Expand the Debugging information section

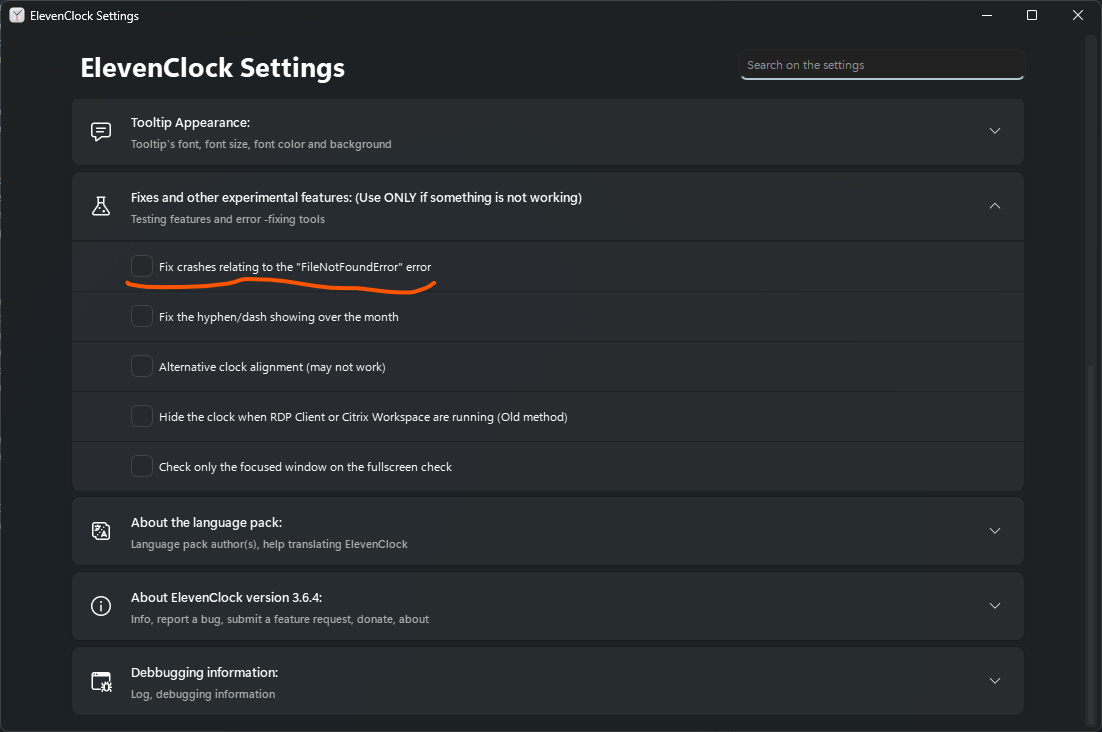click(995, 680)
